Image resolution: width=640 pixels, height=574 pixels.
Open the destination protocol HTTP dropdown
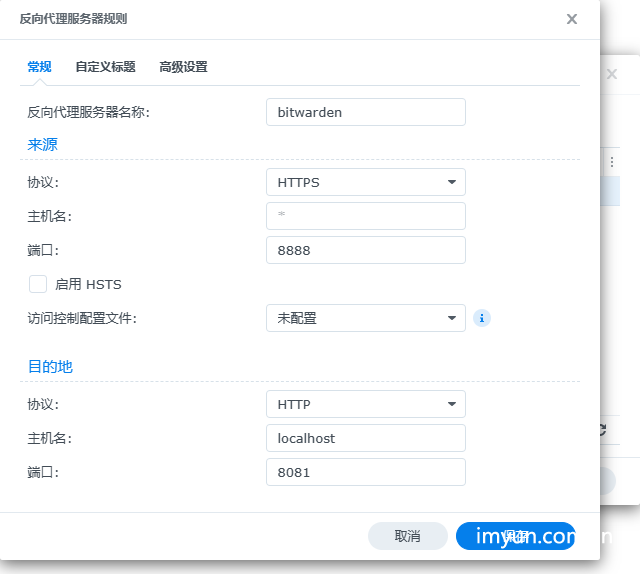[366, 404]
